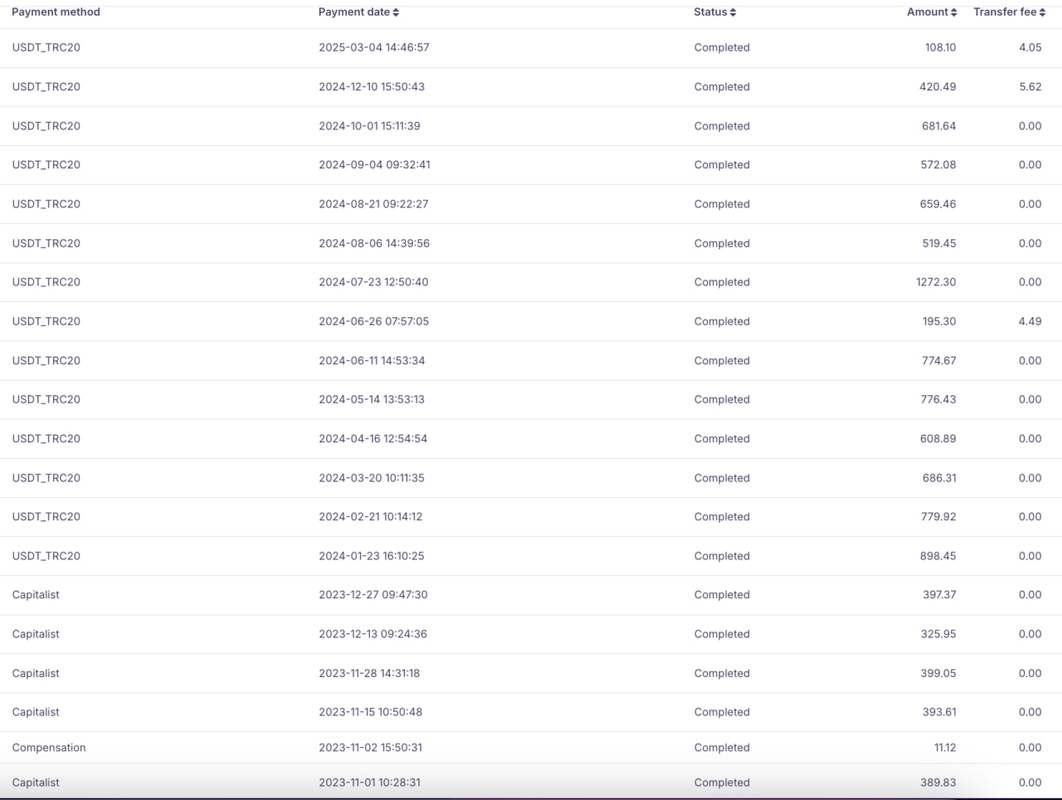Select amount 898.45

tap(937, 555)
